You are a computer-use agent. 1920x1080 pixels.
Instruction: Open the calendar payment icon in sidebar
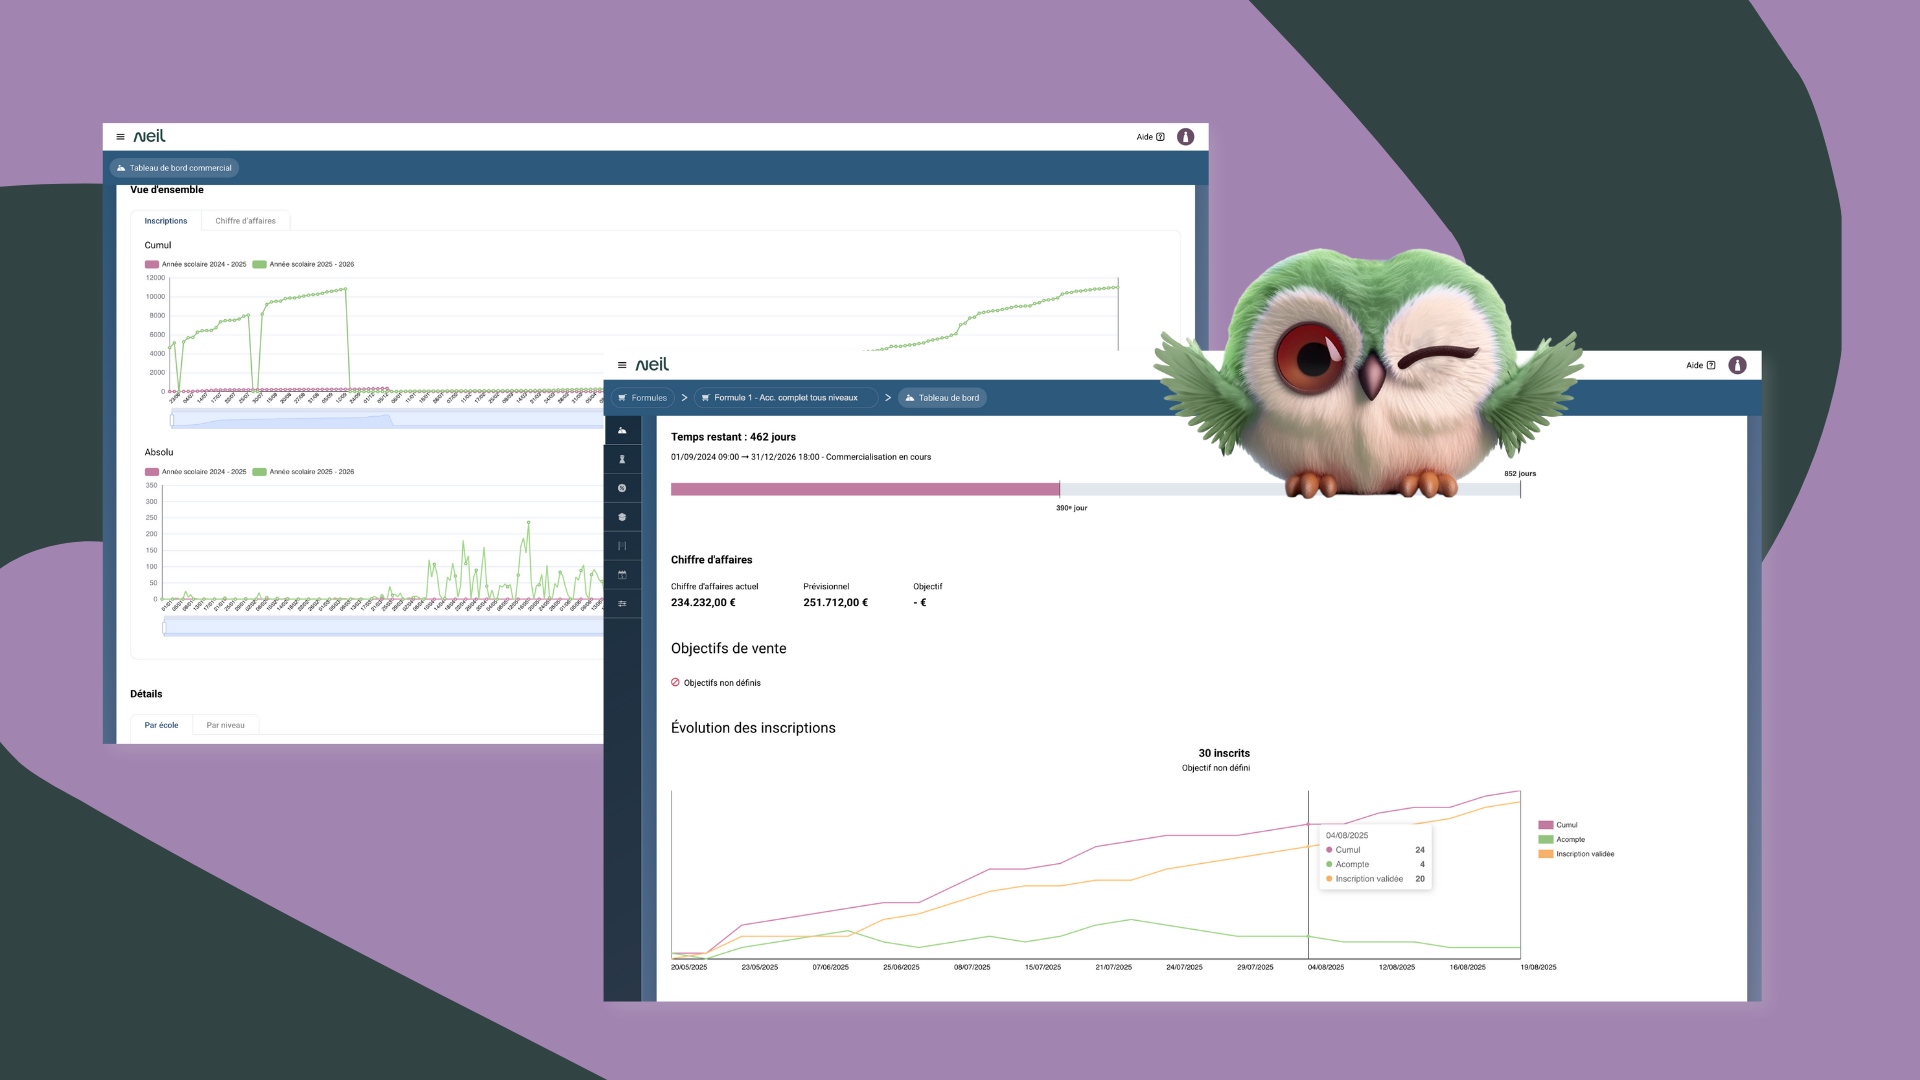point(622,575)
